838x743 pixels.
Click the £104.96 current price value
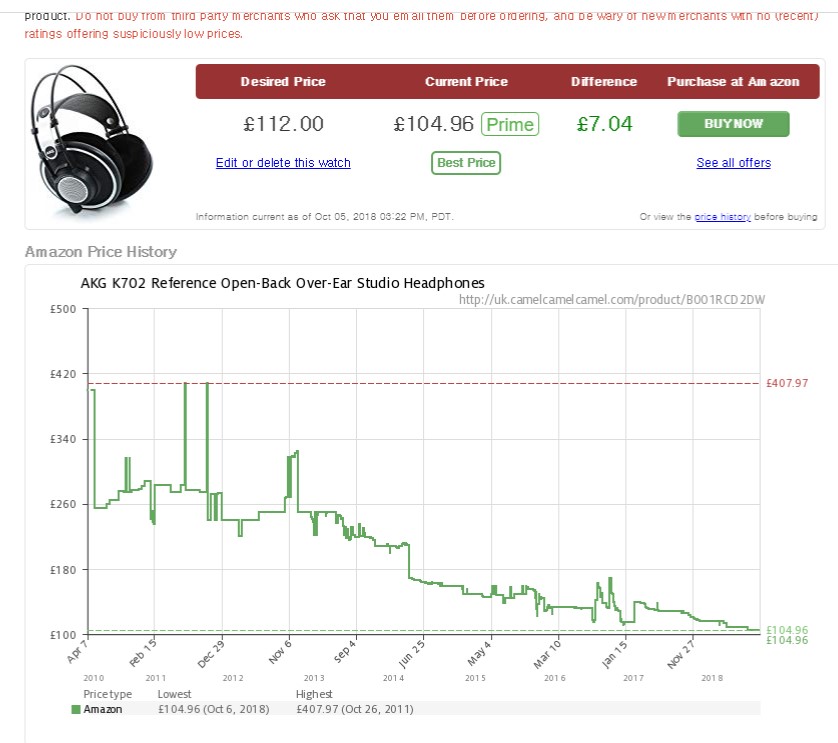[433, 124]
